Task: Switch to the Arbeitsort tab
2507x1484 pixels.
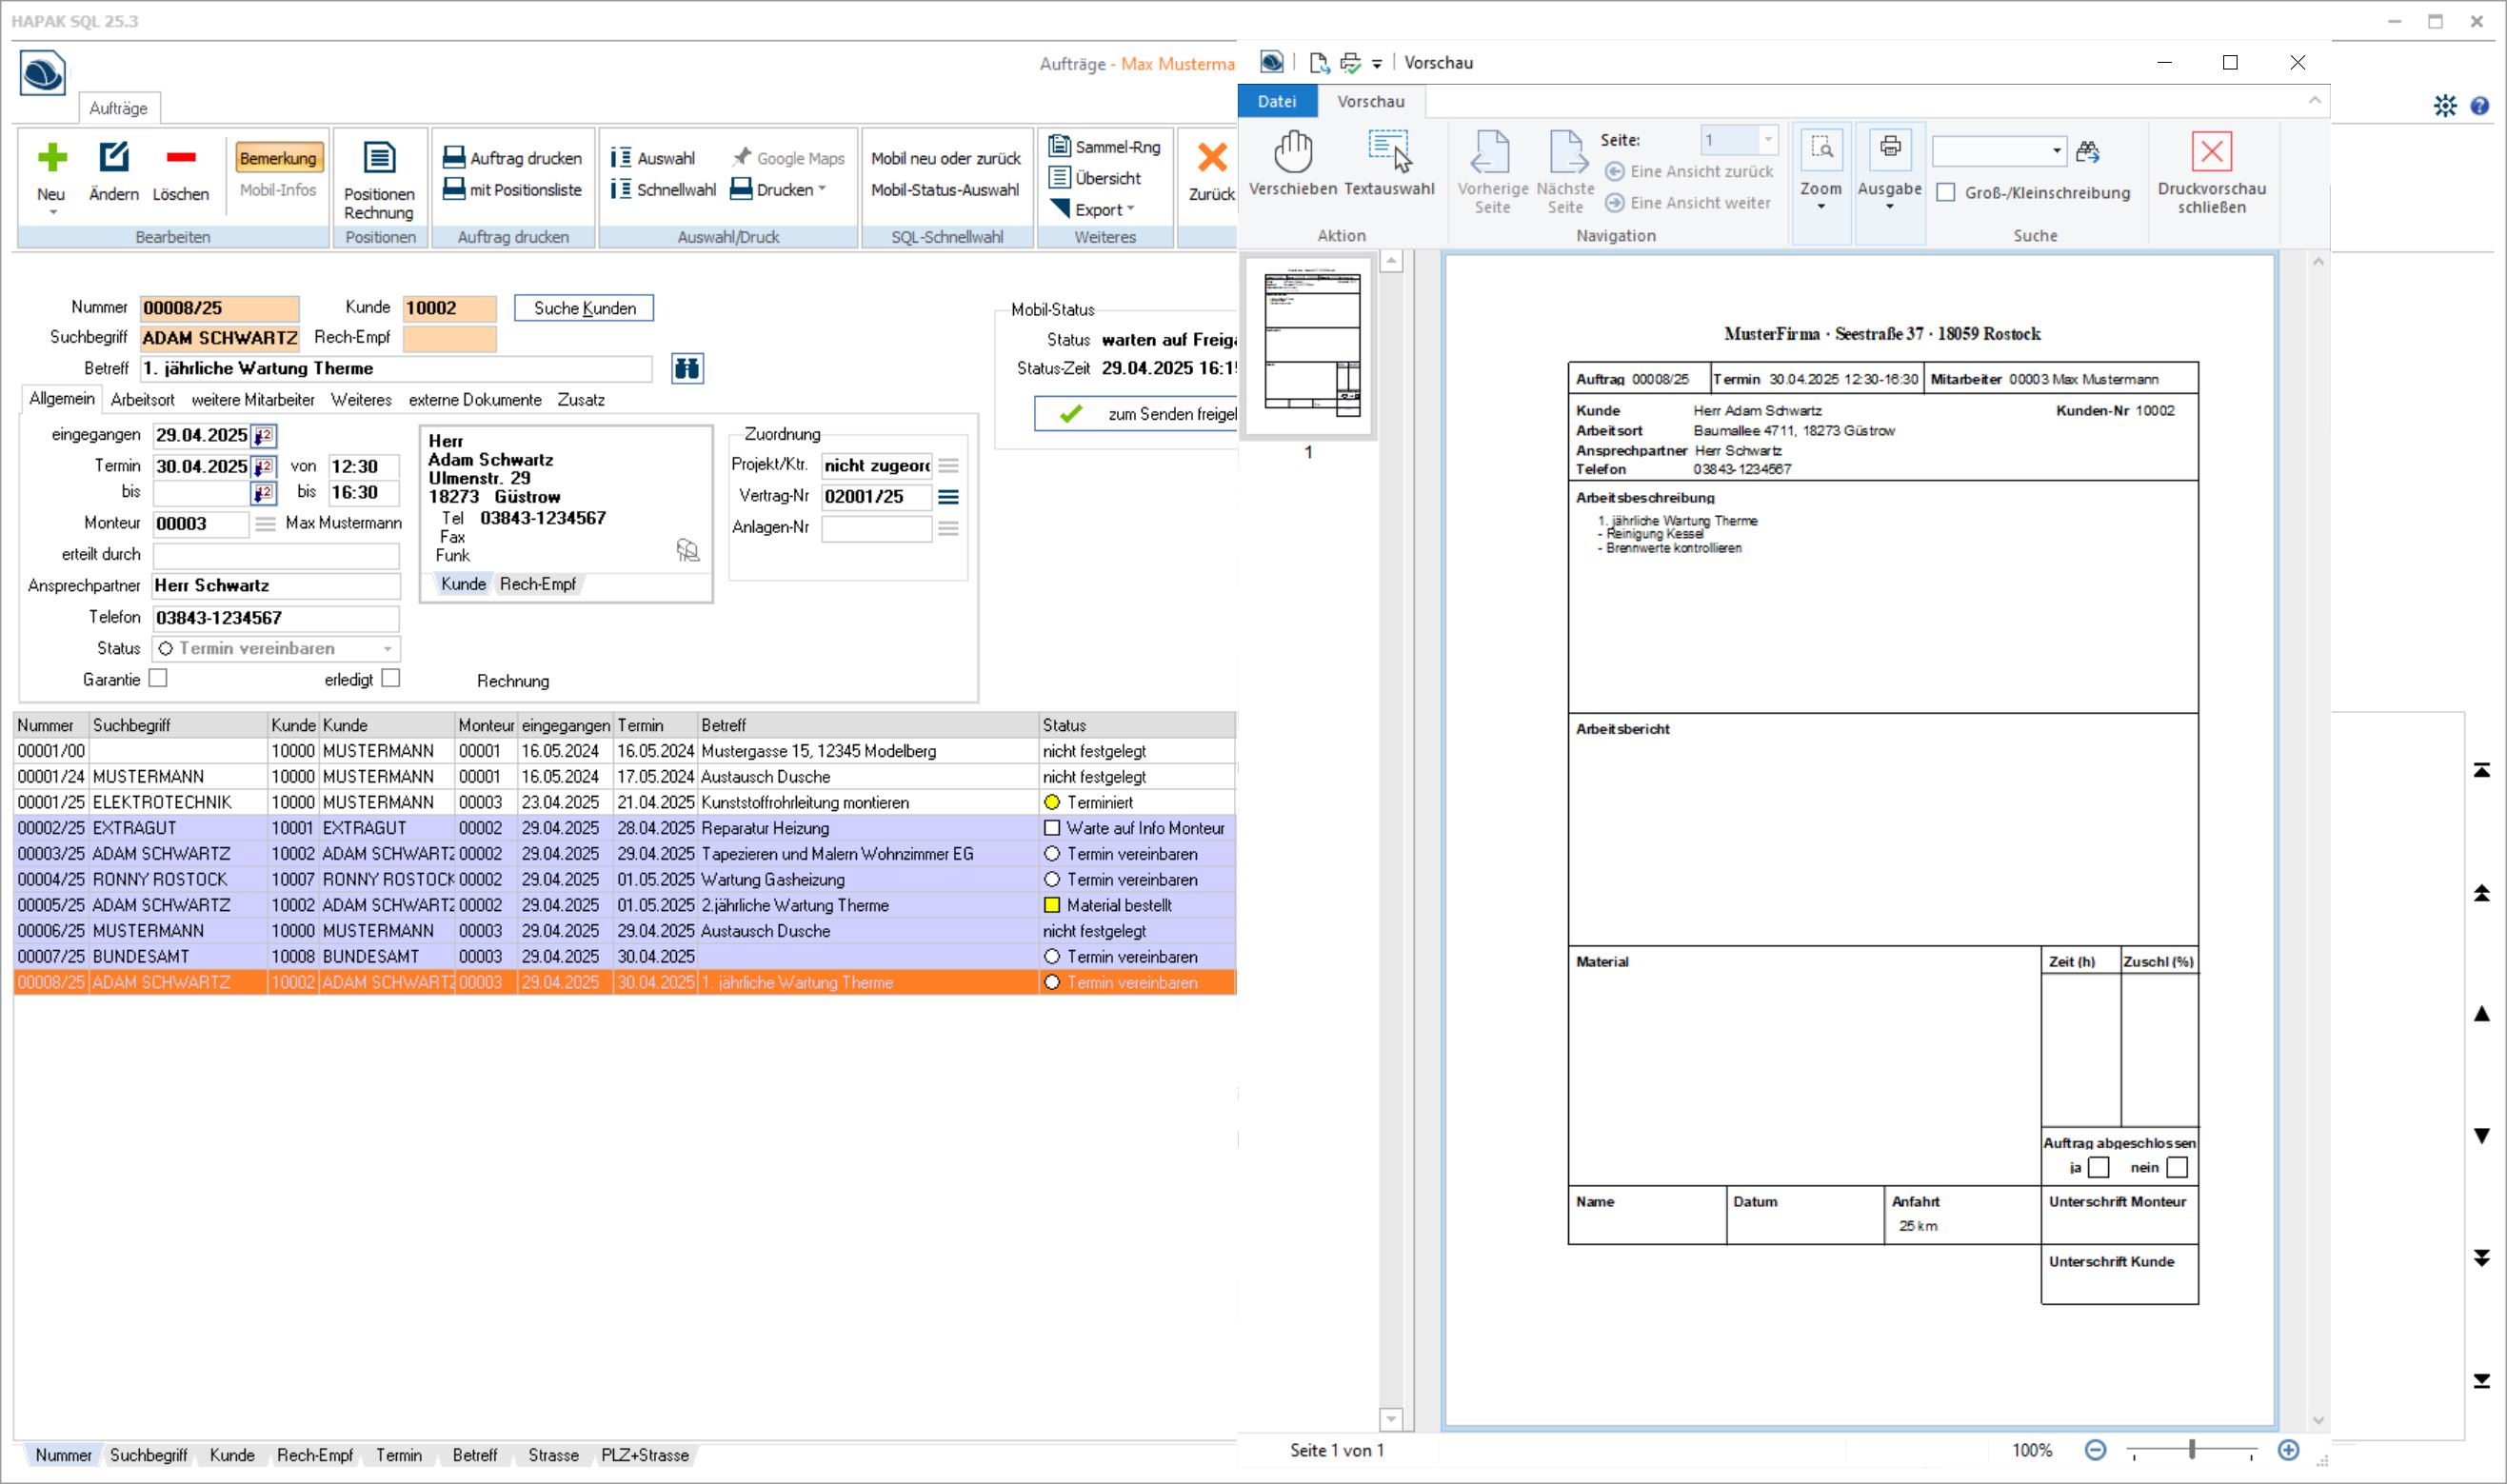Action: [142, 400]
